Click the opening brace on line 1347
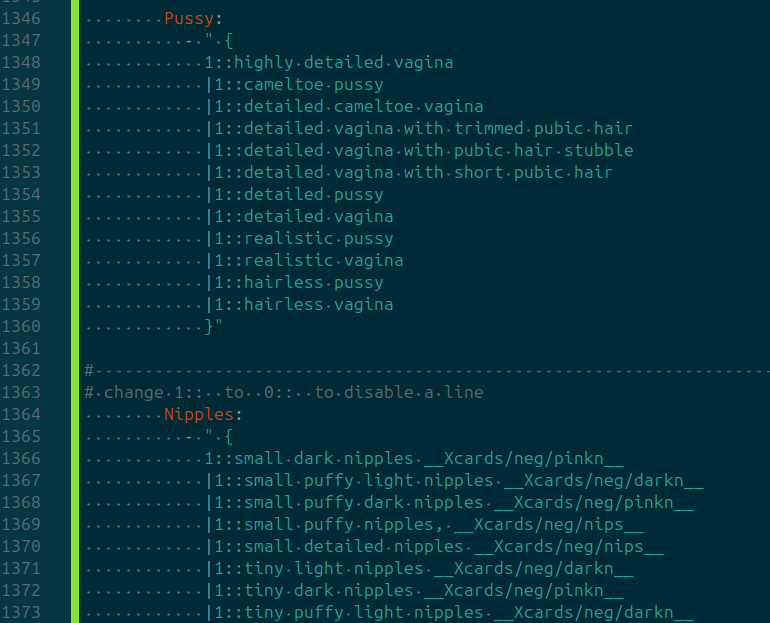Screen dimensions: 770x623 (x=229, y=40)
